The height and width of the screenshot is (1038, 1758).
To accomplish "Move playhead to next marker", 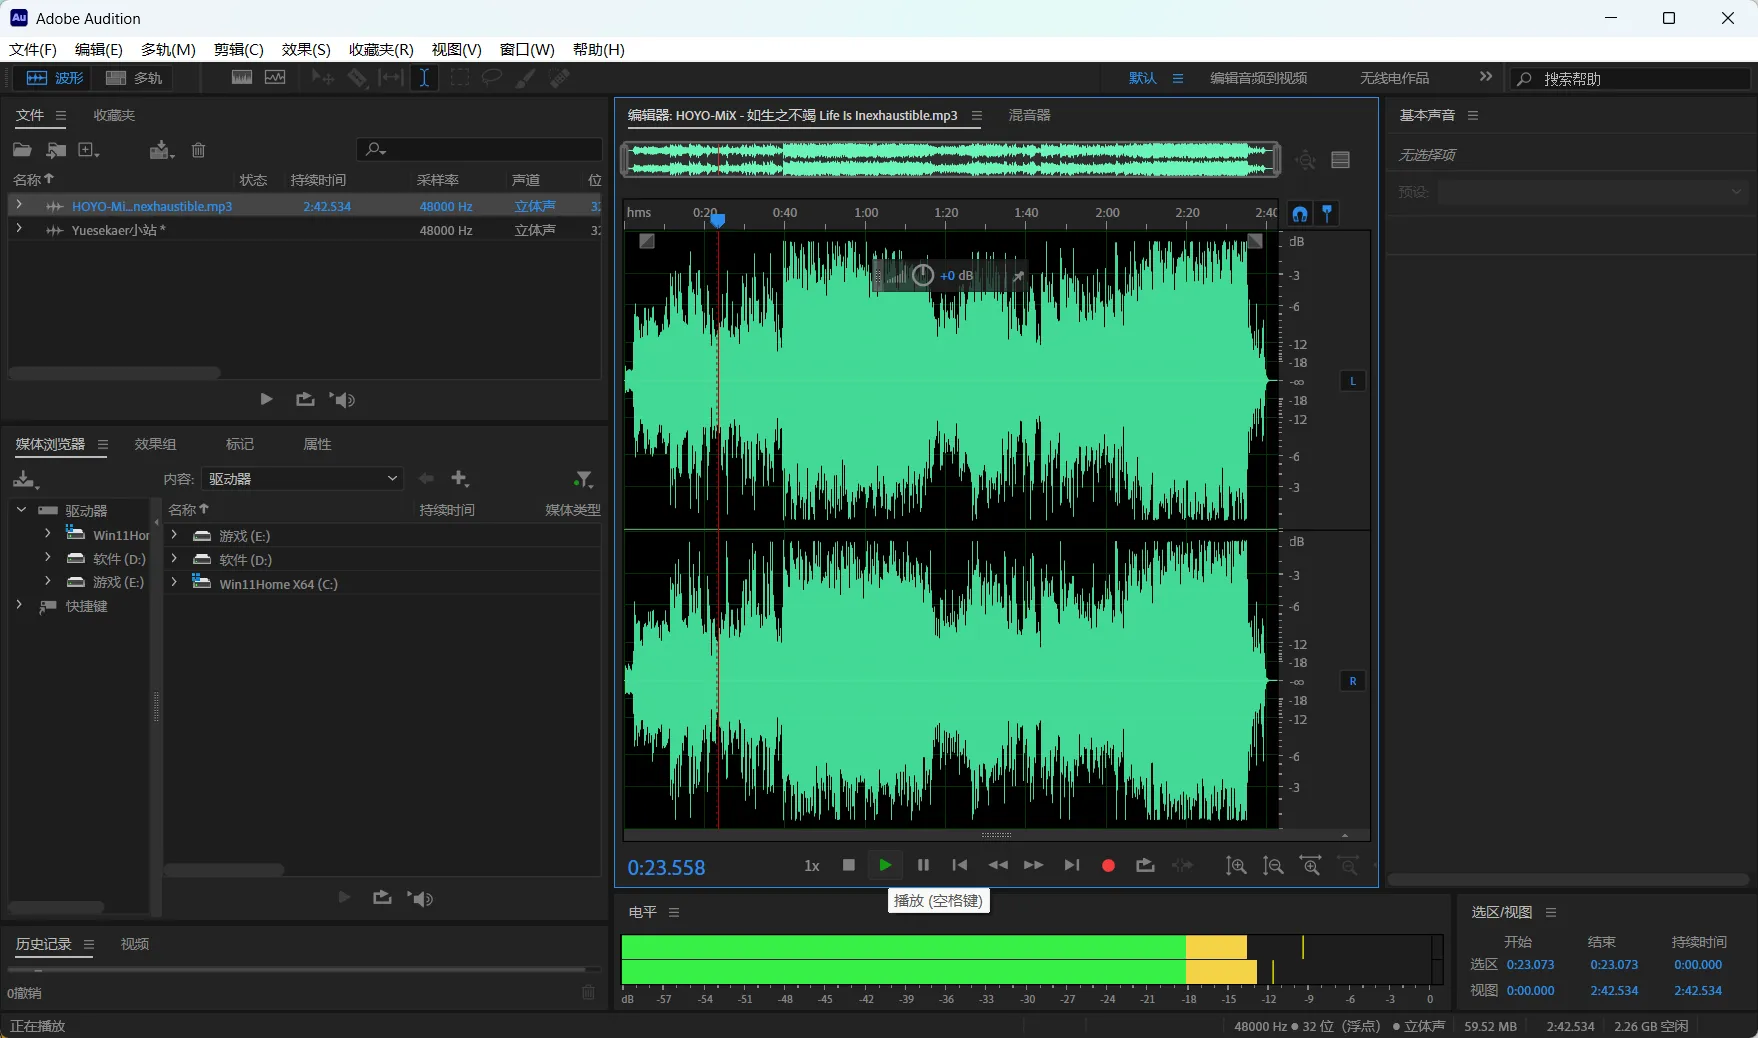I will tap(1072, 865).
